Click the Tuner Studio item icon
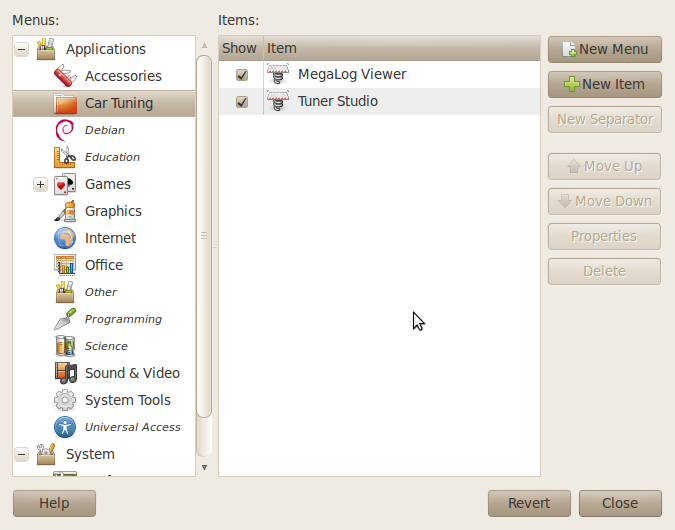The height and width of the screenshot is (530, 675). (278, 101)
